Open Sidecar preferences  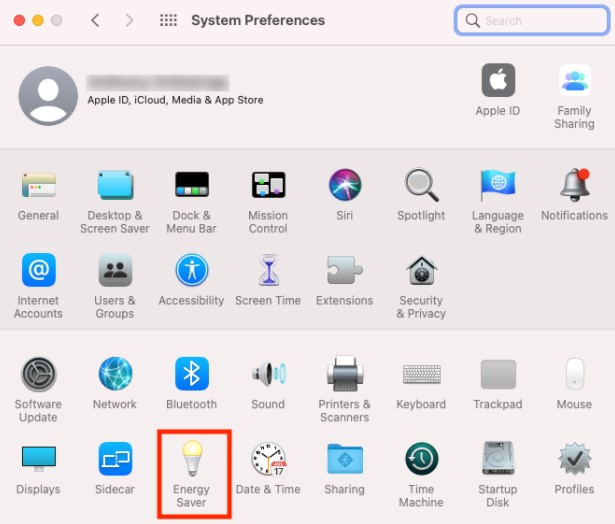115,458
